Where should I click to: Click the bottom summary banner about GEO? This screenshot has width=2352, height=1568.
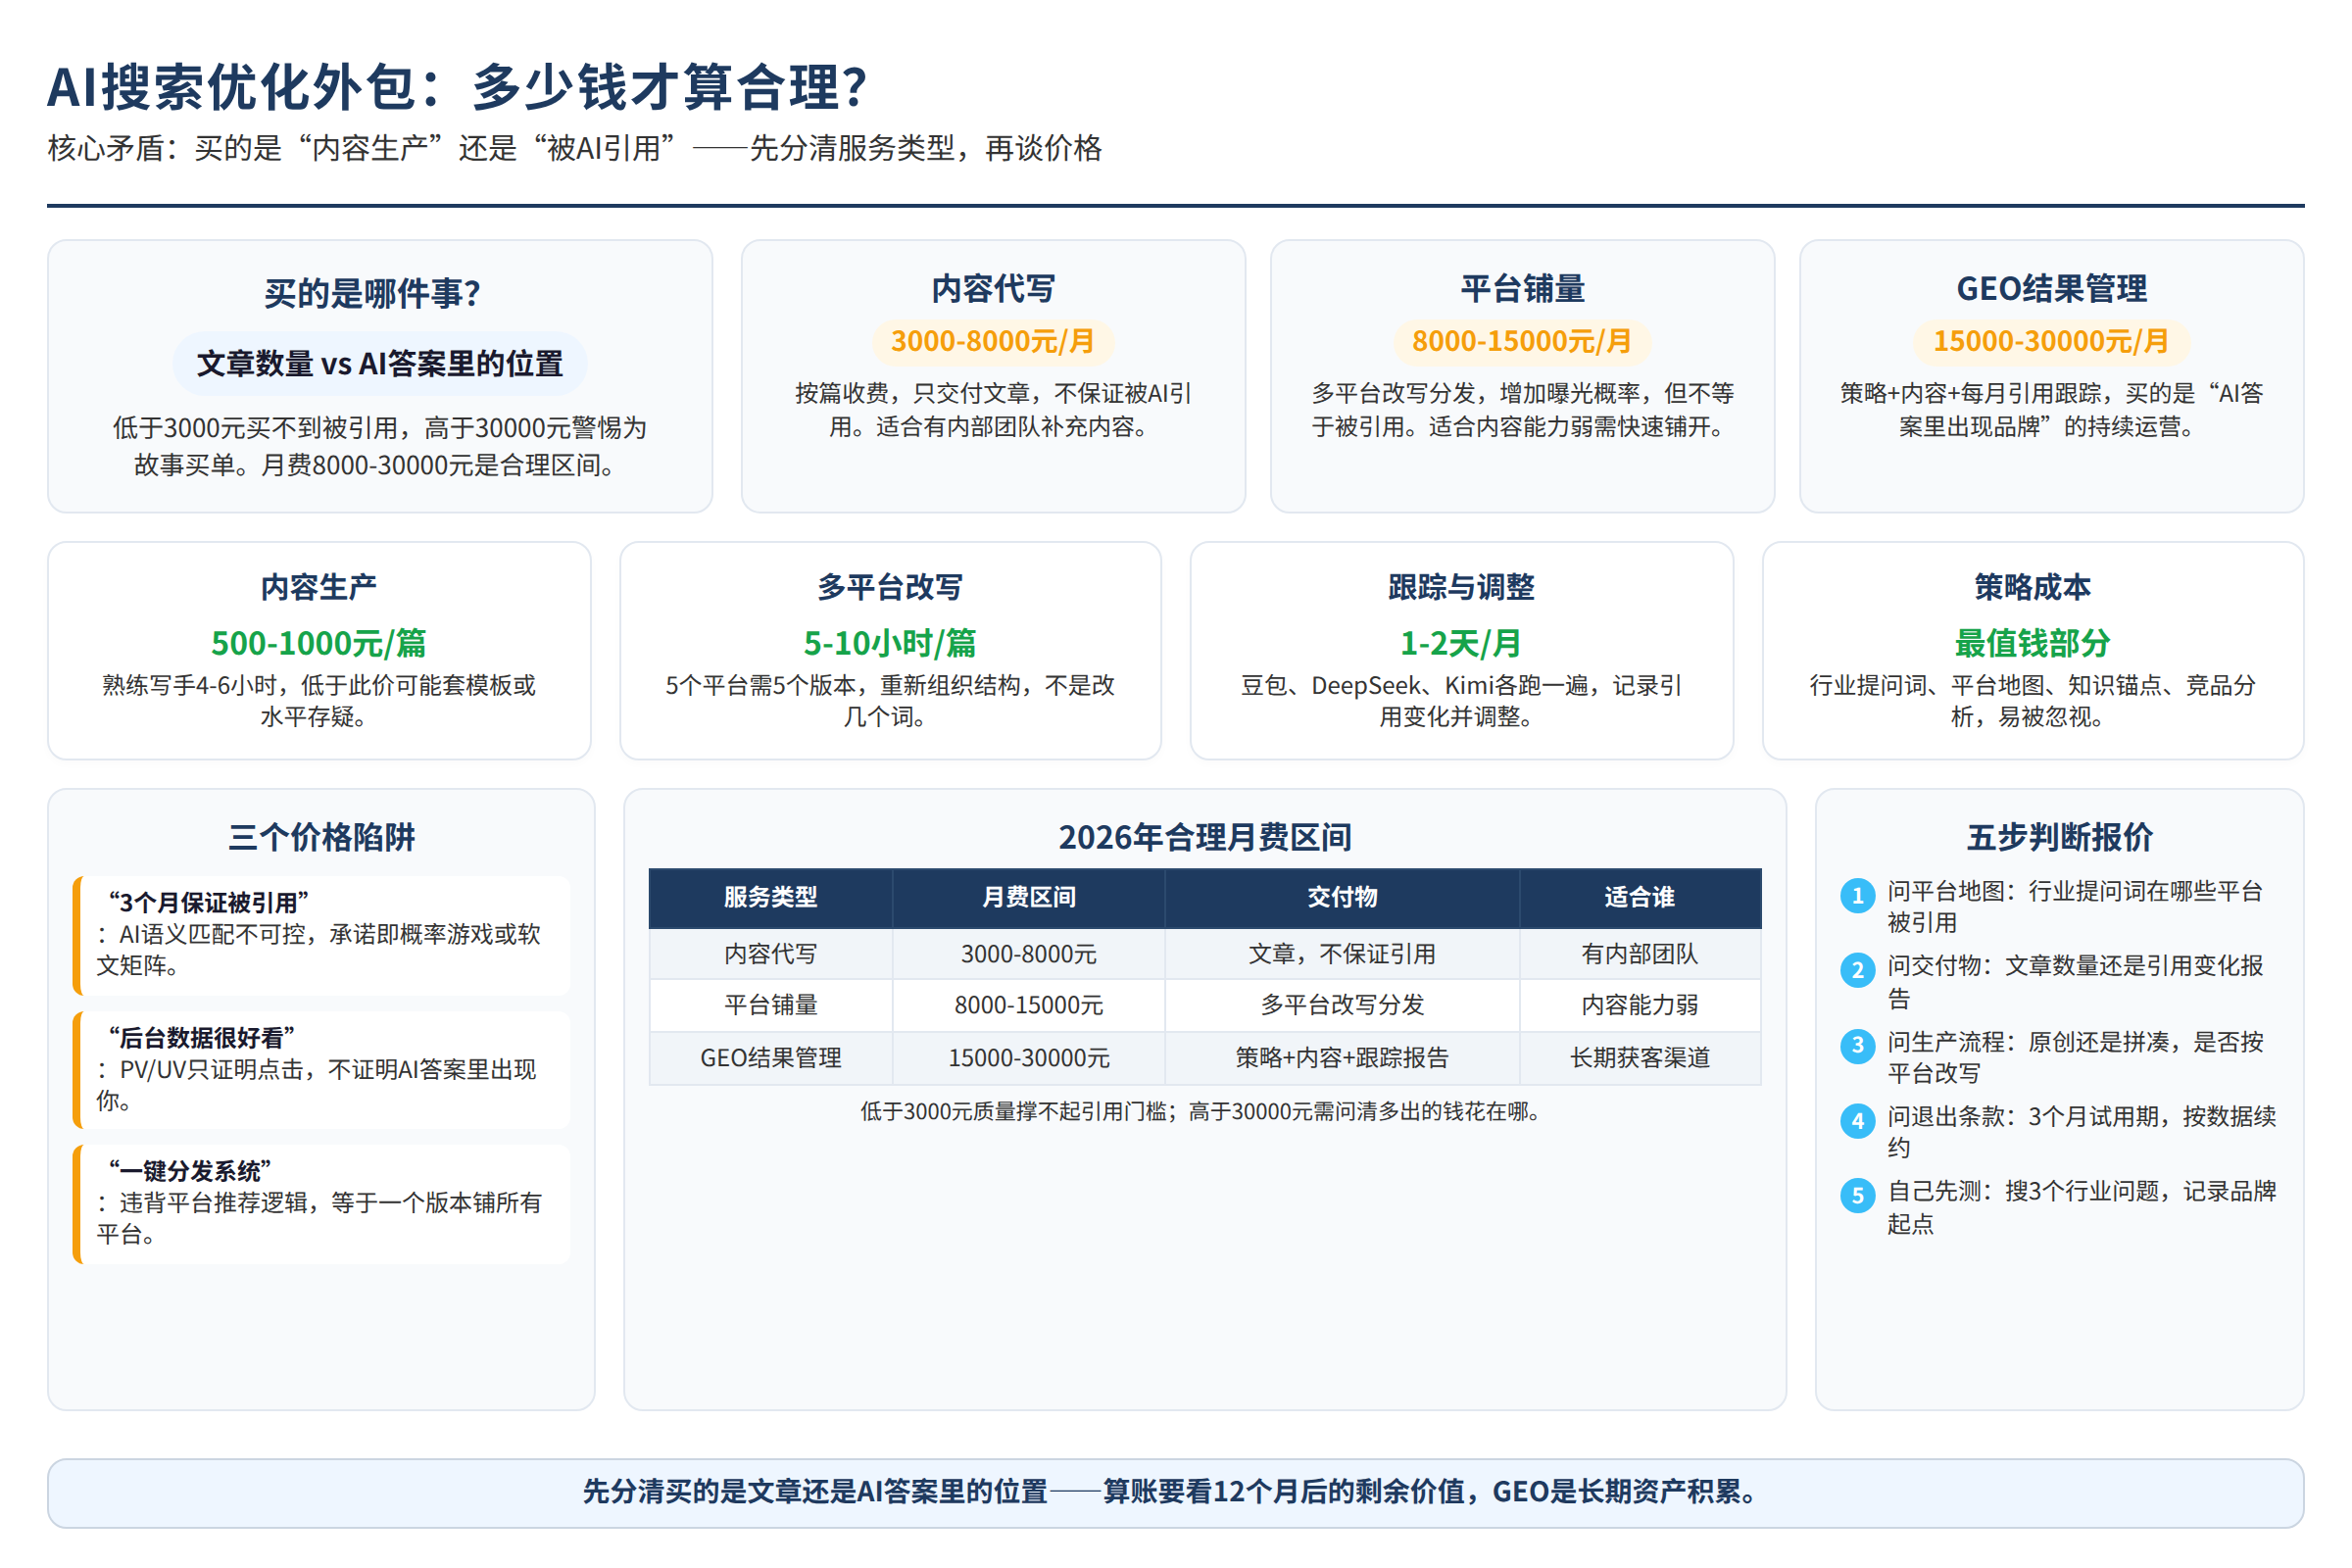1175,1492
